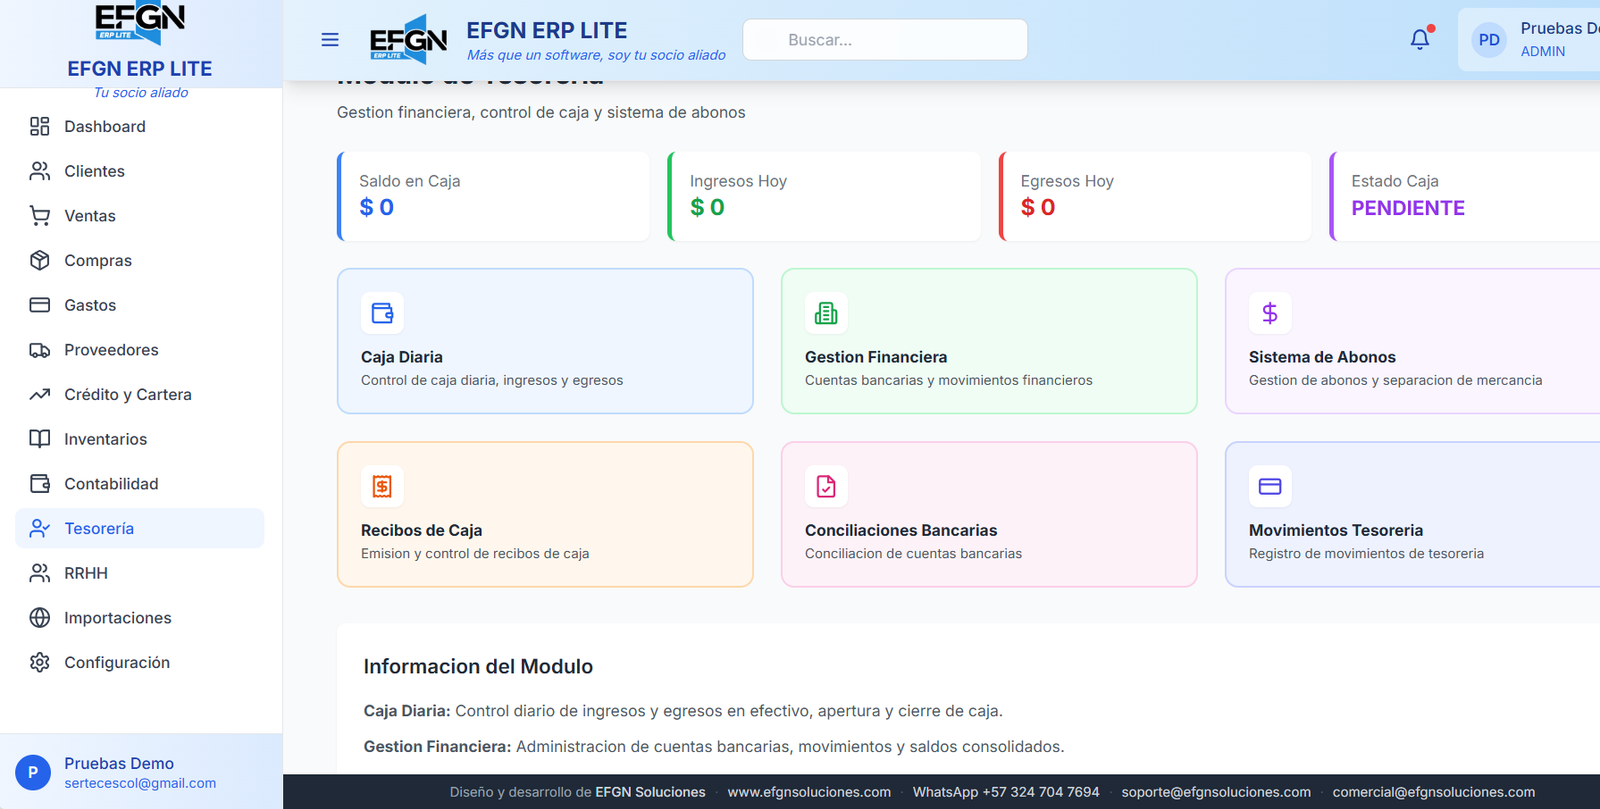
Task: Click the Inventarios book icon
Action: (40, 439)
